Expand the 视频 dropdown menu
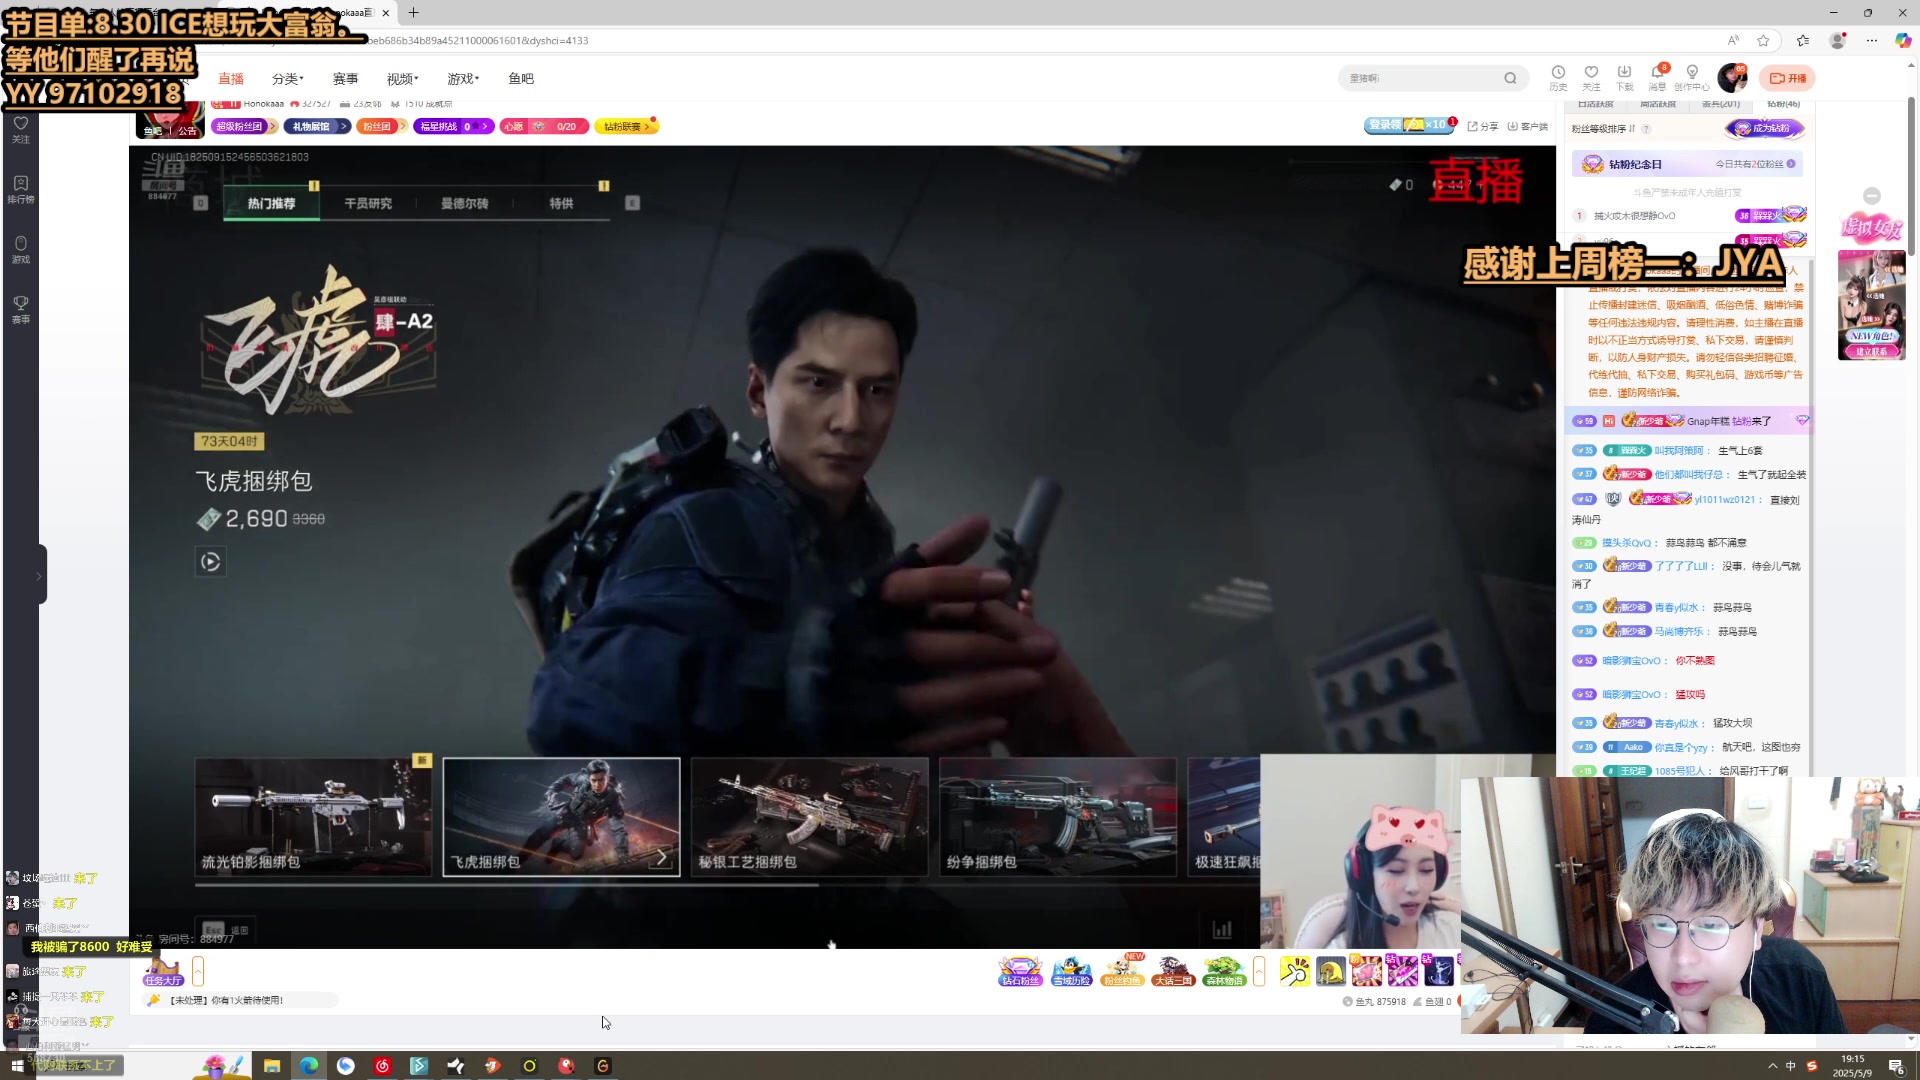Image resolution: width=1920 pixels, height=1080 pixels. [x=402, y=79]
